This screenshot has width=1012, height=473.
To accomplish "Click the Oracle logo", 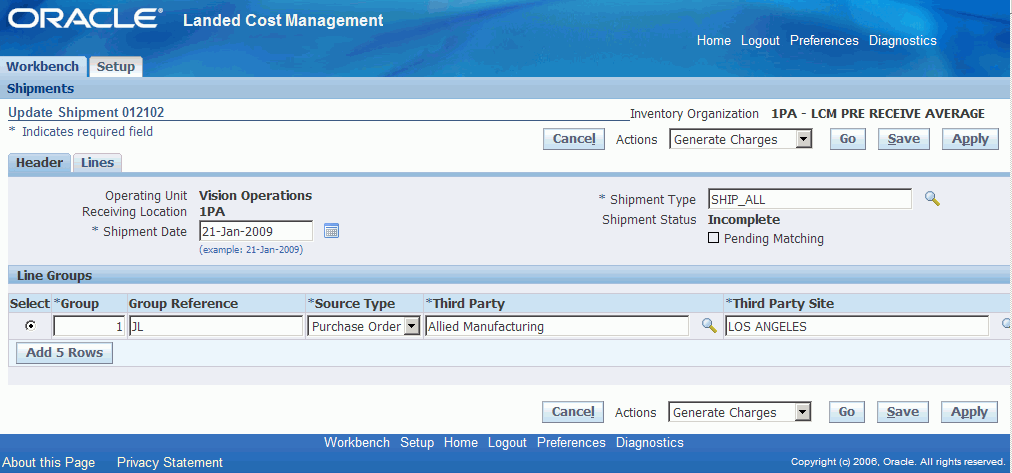I will pos(85,19).
